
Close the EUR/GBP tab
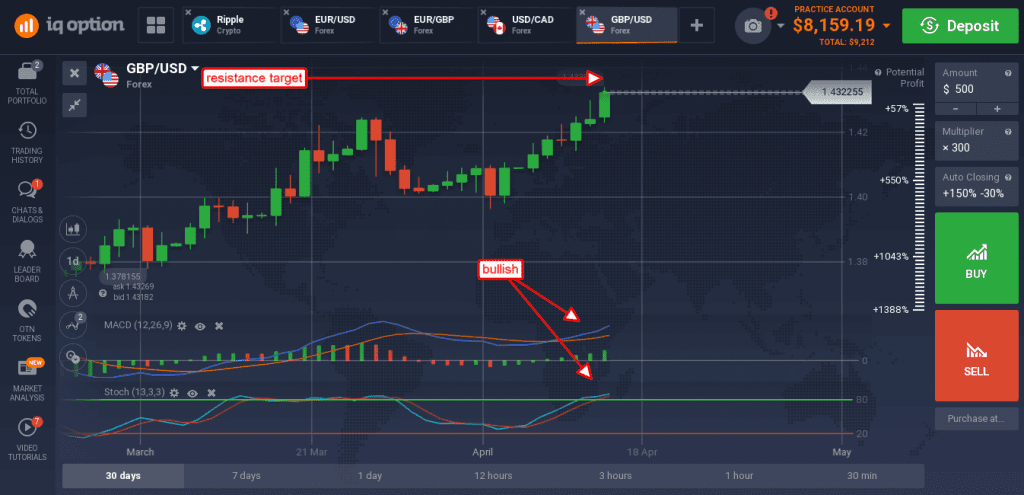[x=385, y=12]
